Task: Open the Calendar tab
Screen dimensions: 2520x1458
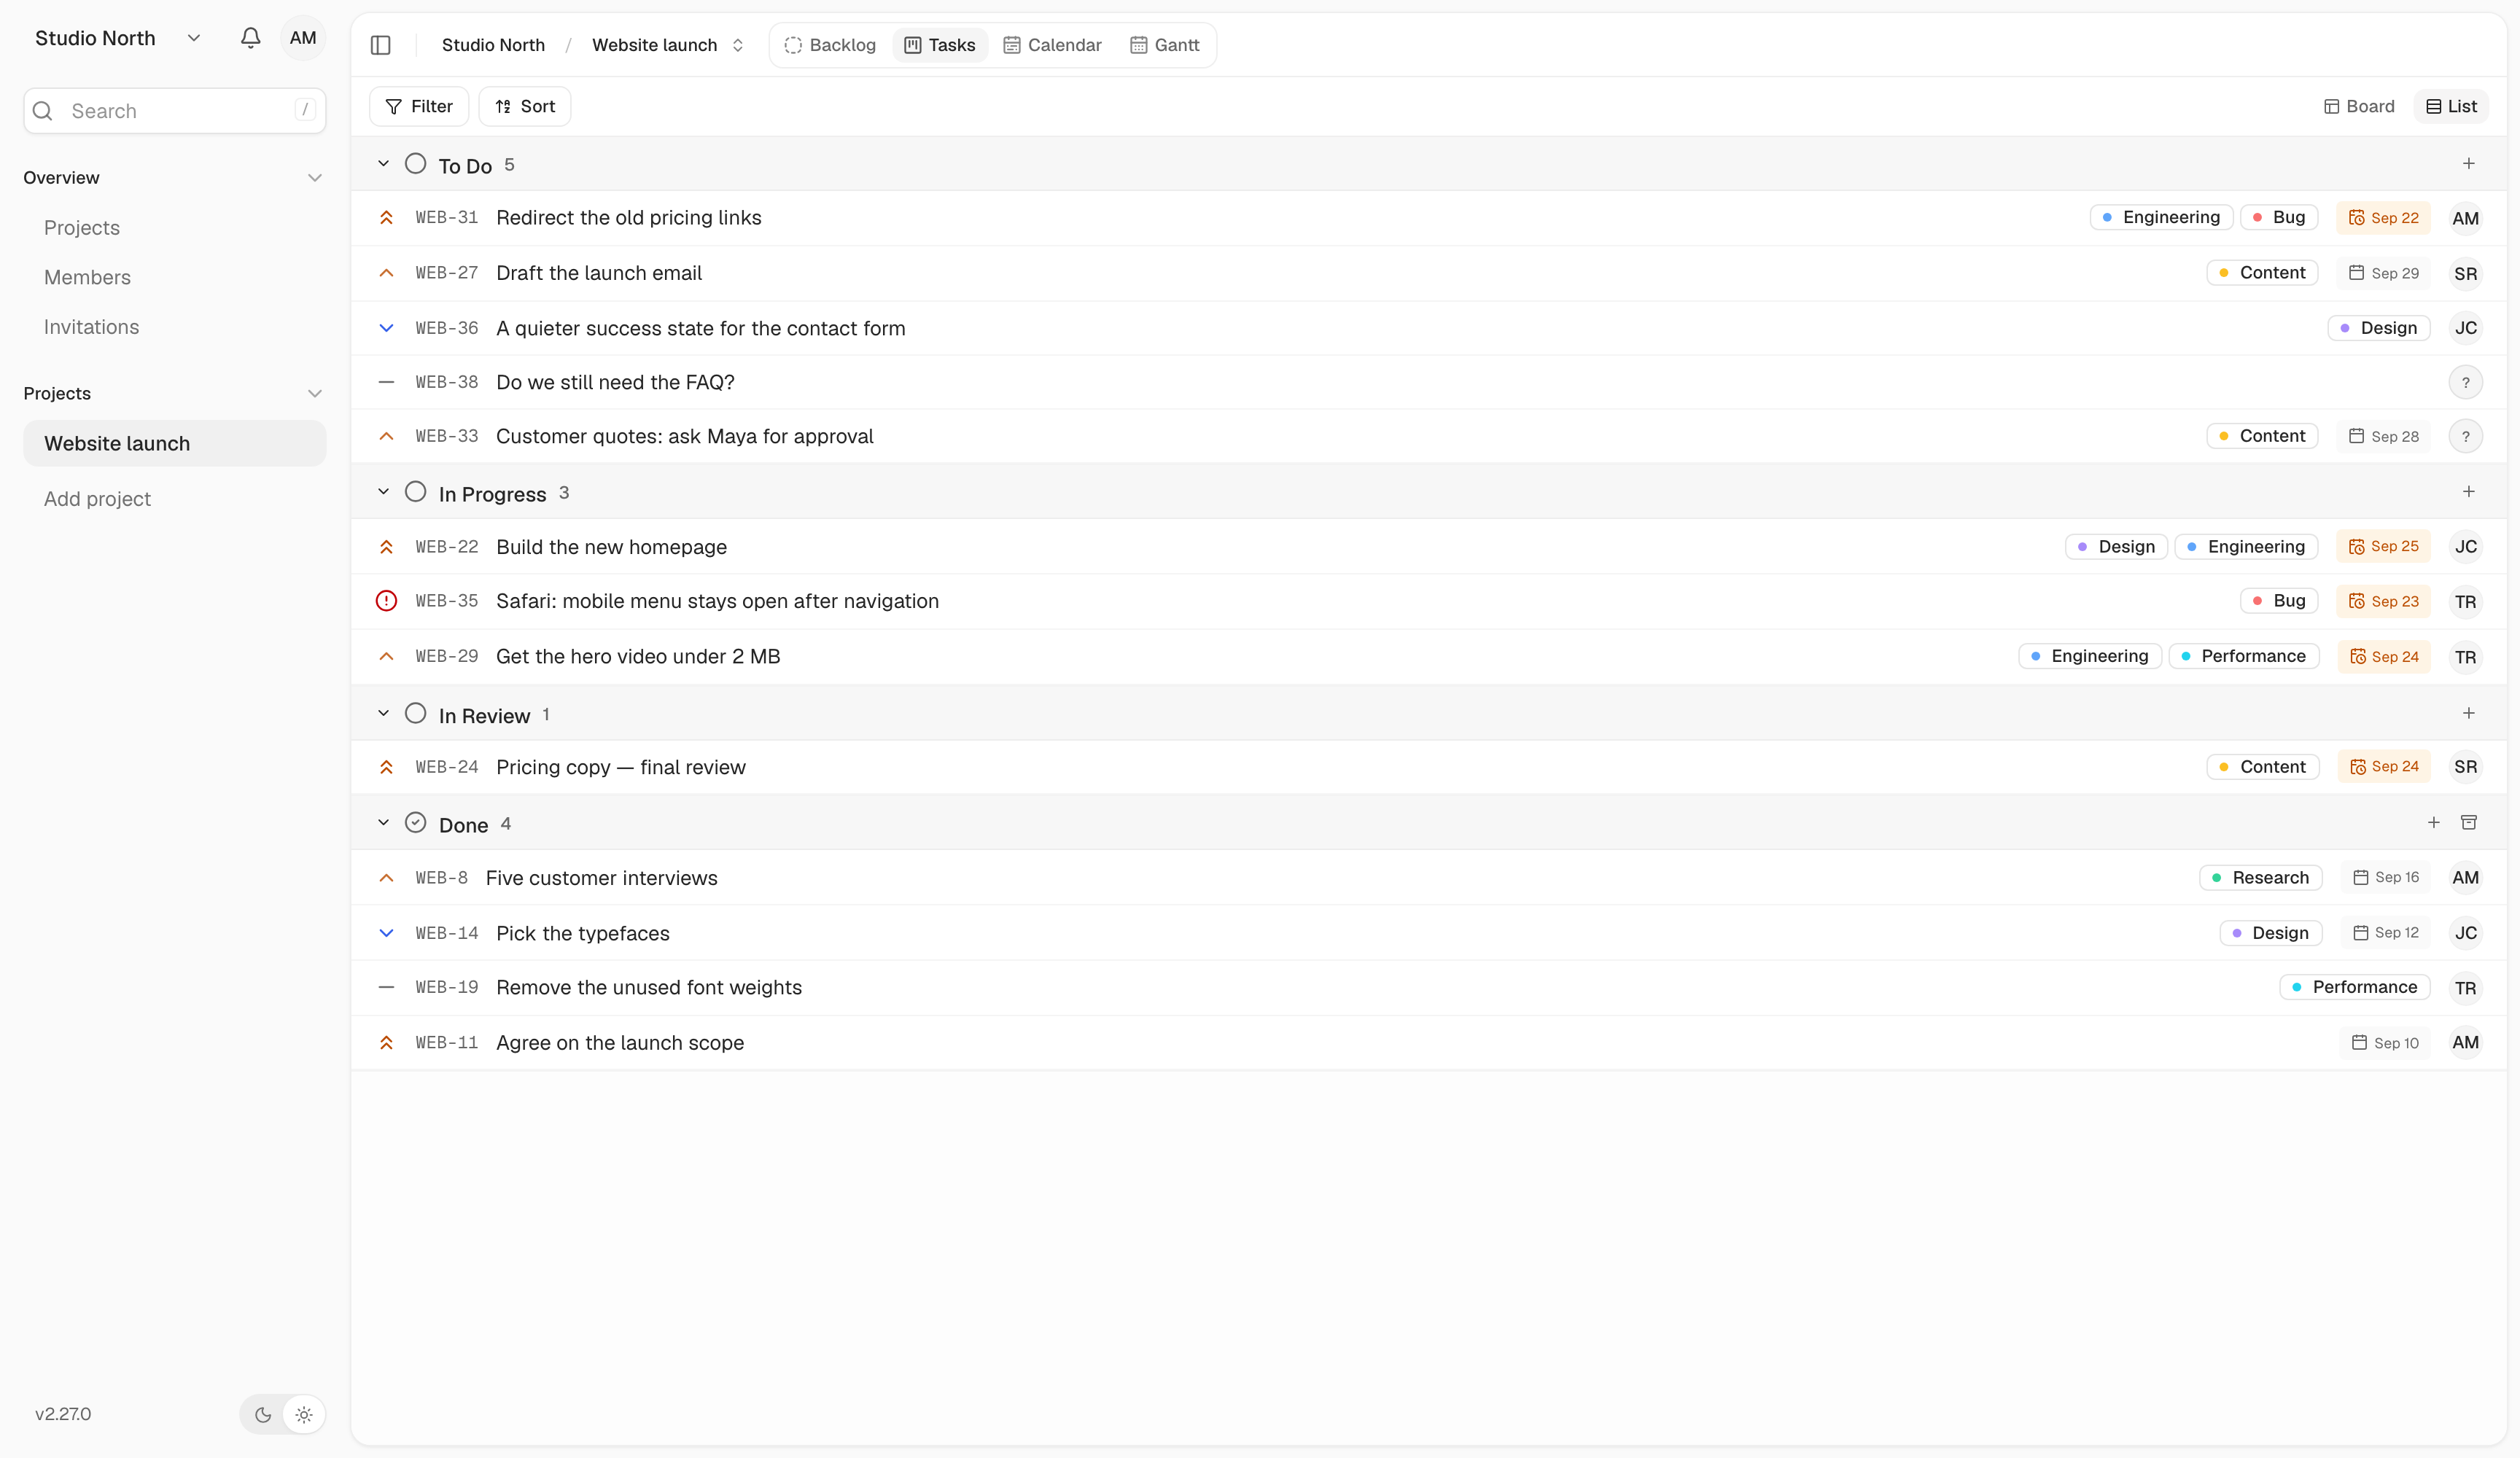Action: (x=1052, y=45)
